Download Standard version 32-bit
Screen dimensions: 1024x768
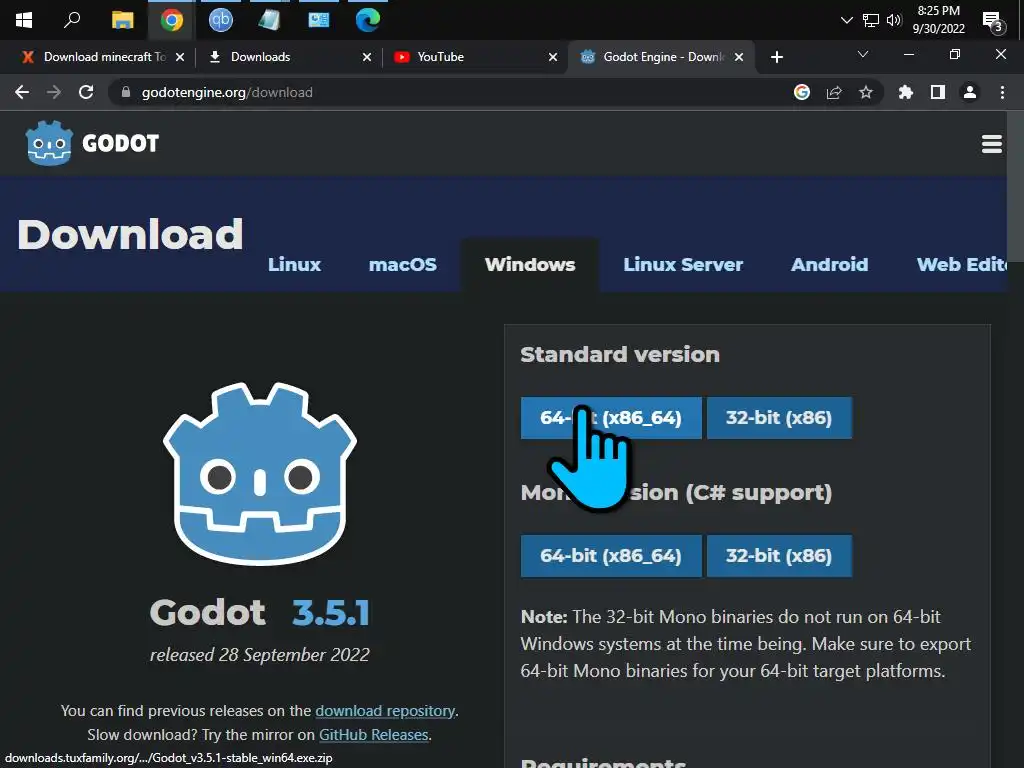[779, 418]
